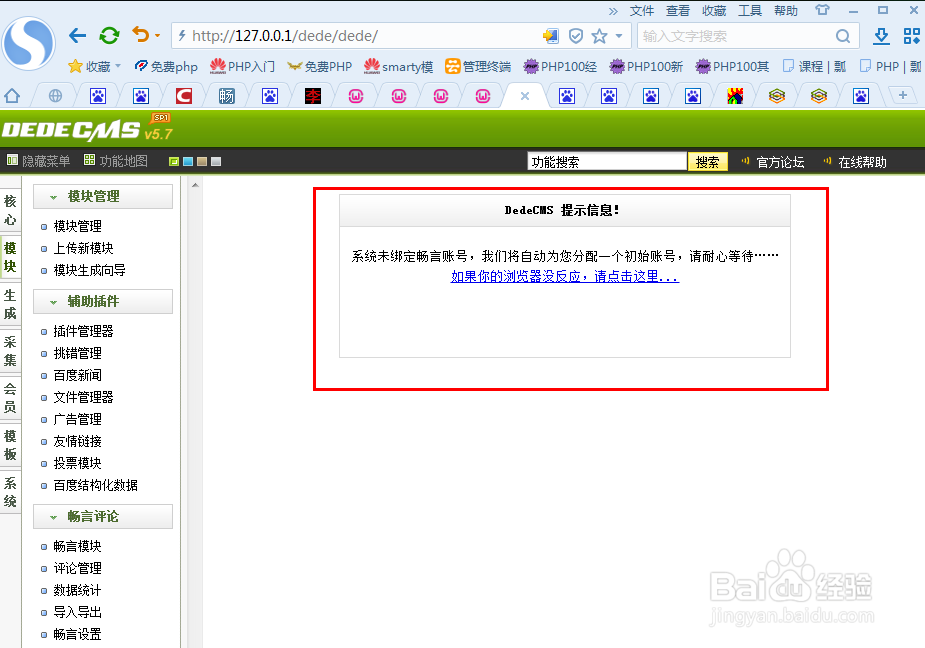Open the 功能地图 function map
Viewport: 925px width, 648px height.
coord(116,161)
